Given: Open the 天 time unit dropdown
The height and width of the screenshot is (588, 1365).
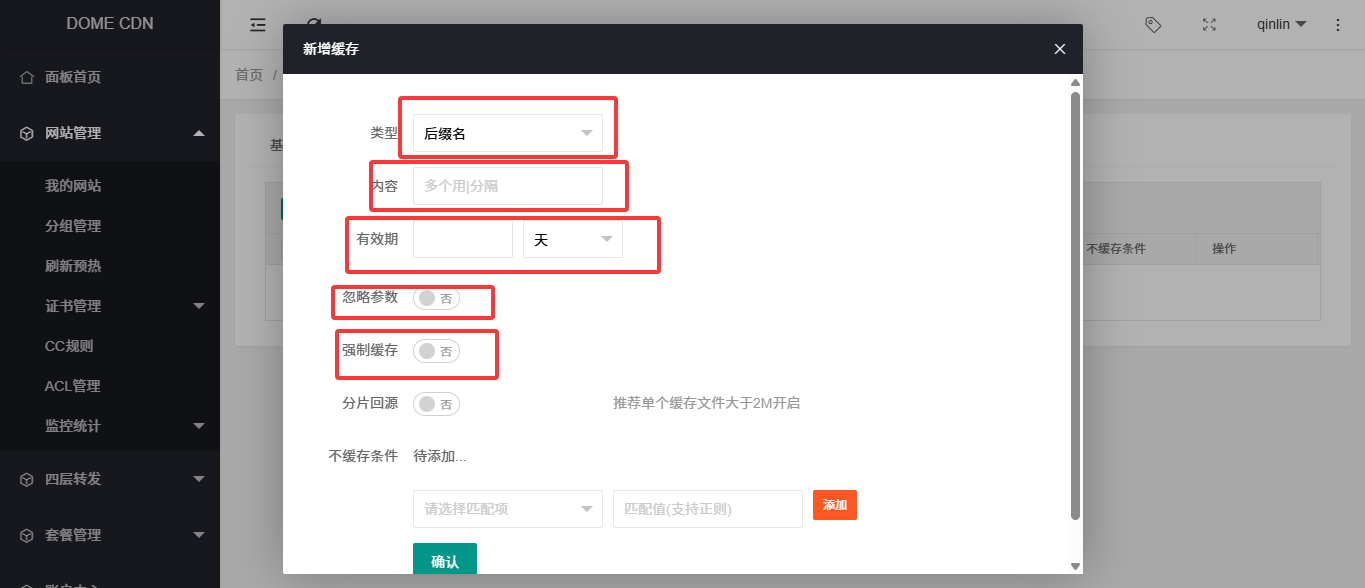Looking at the screenshot, I should pyautogui.click(x=572, y=239).
